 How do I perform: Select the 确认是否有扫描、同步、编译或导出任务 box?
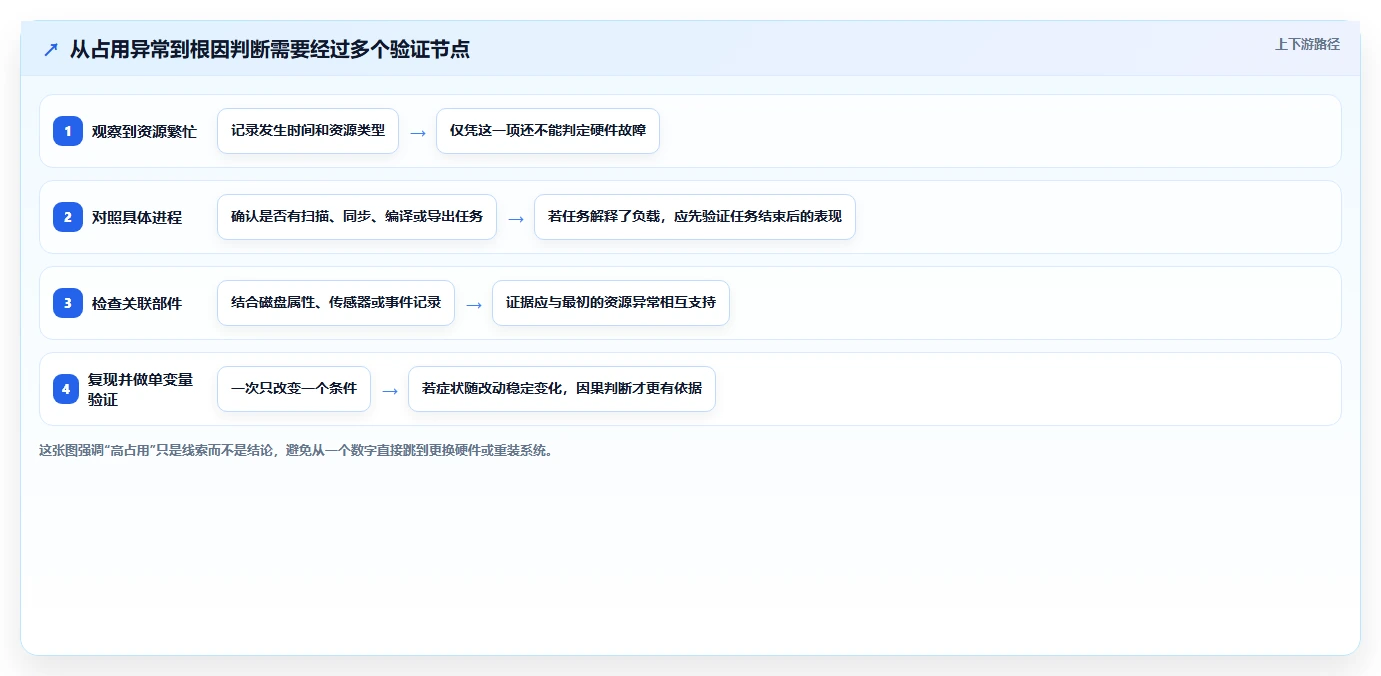[x=357, y=217]
